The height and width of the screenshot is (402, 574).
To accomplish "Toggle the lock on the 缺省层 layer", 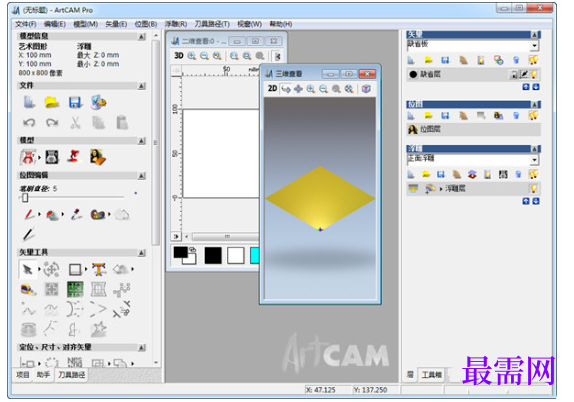I will click(514, 75).
